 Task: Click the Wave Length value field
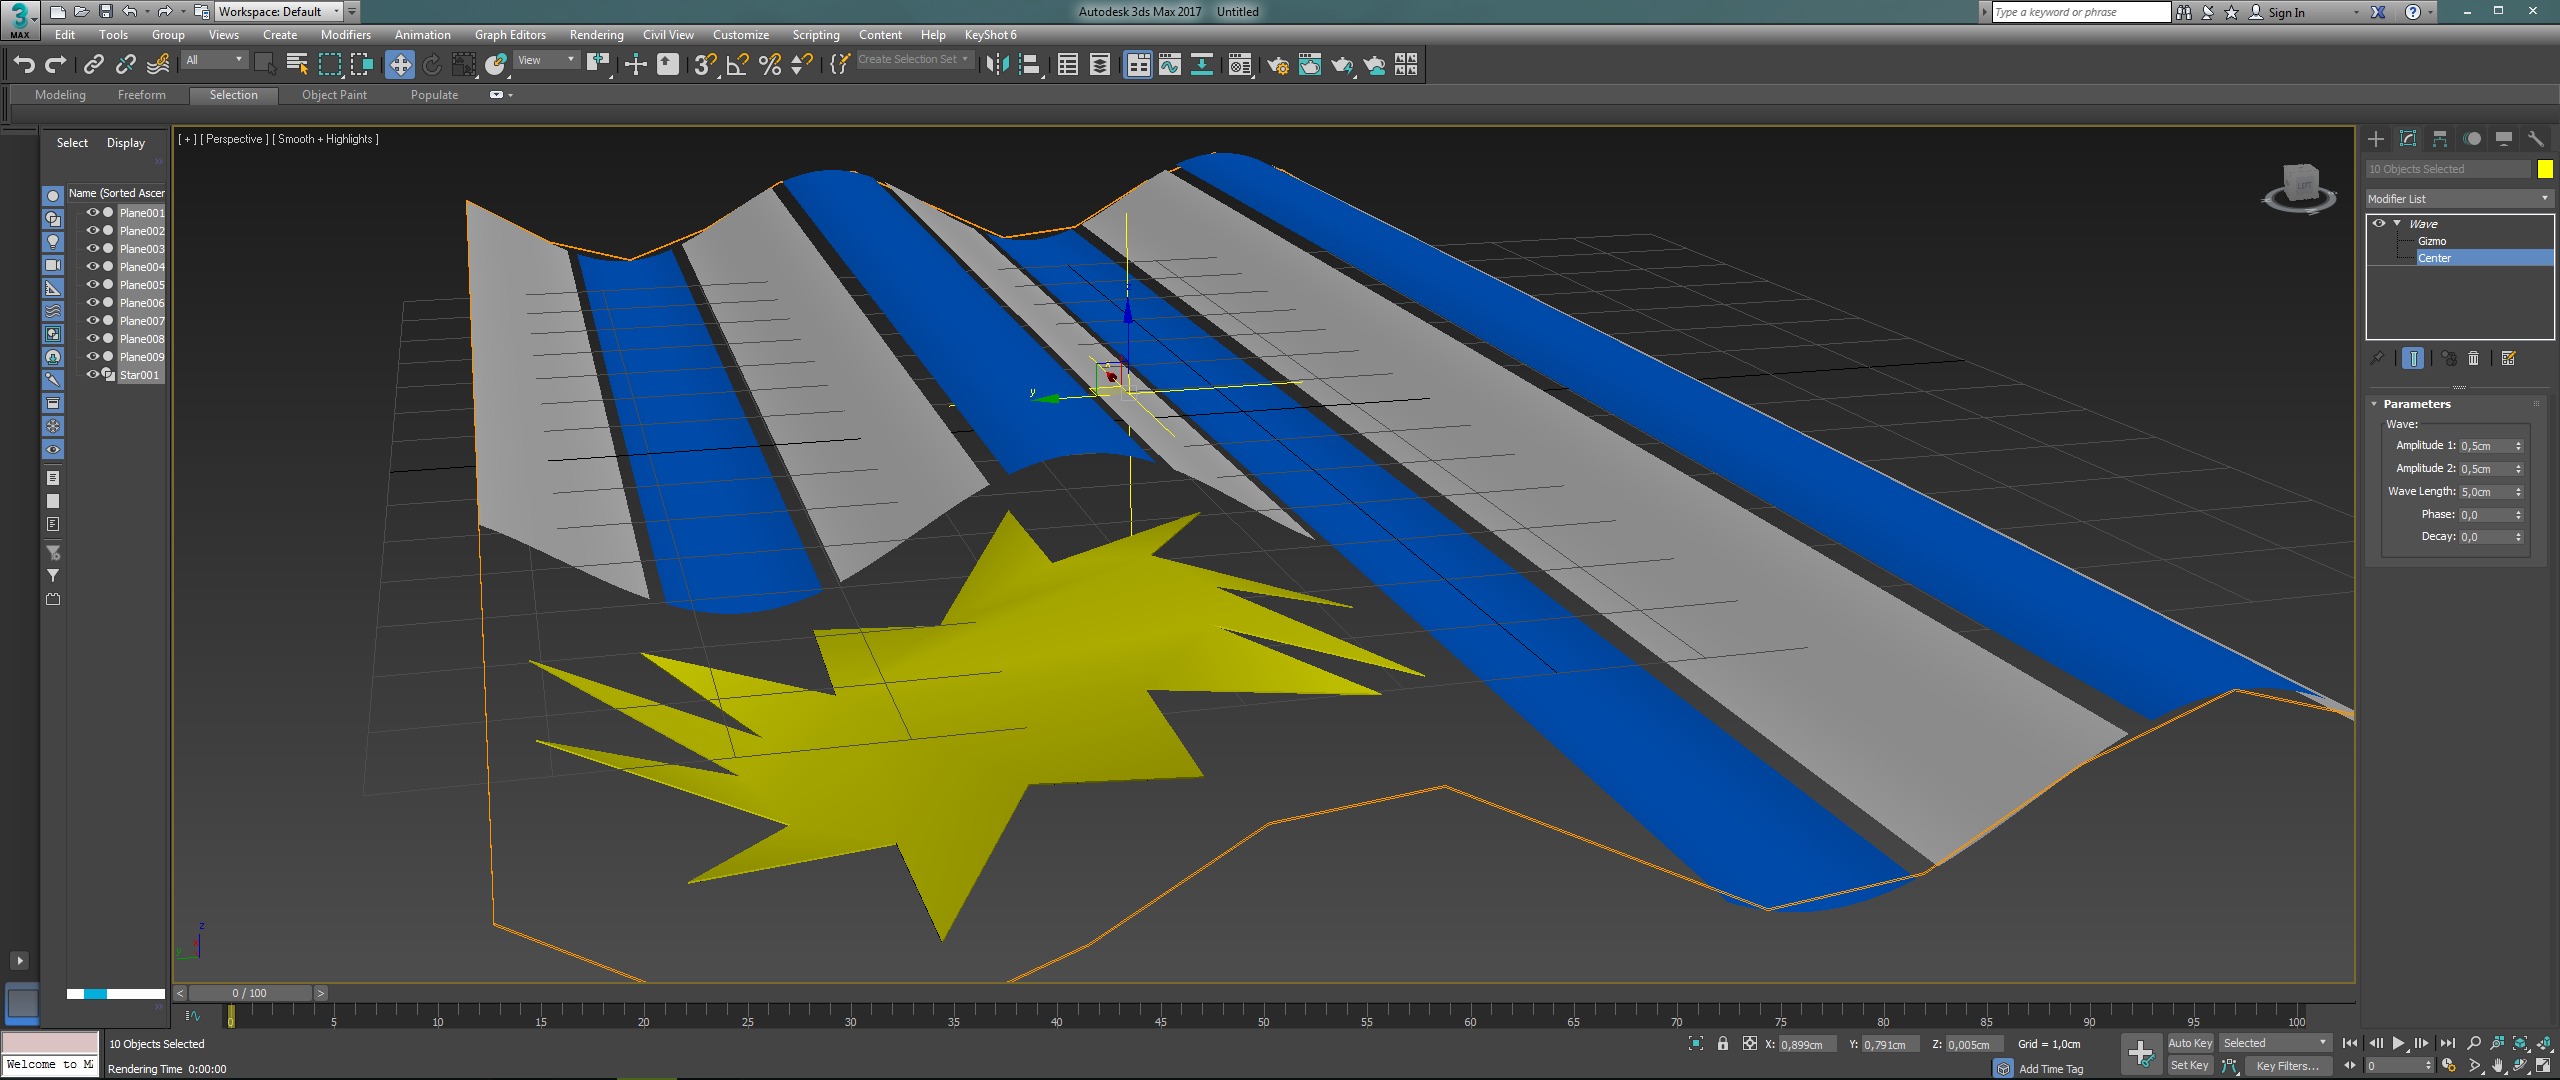coord(2485,492)
